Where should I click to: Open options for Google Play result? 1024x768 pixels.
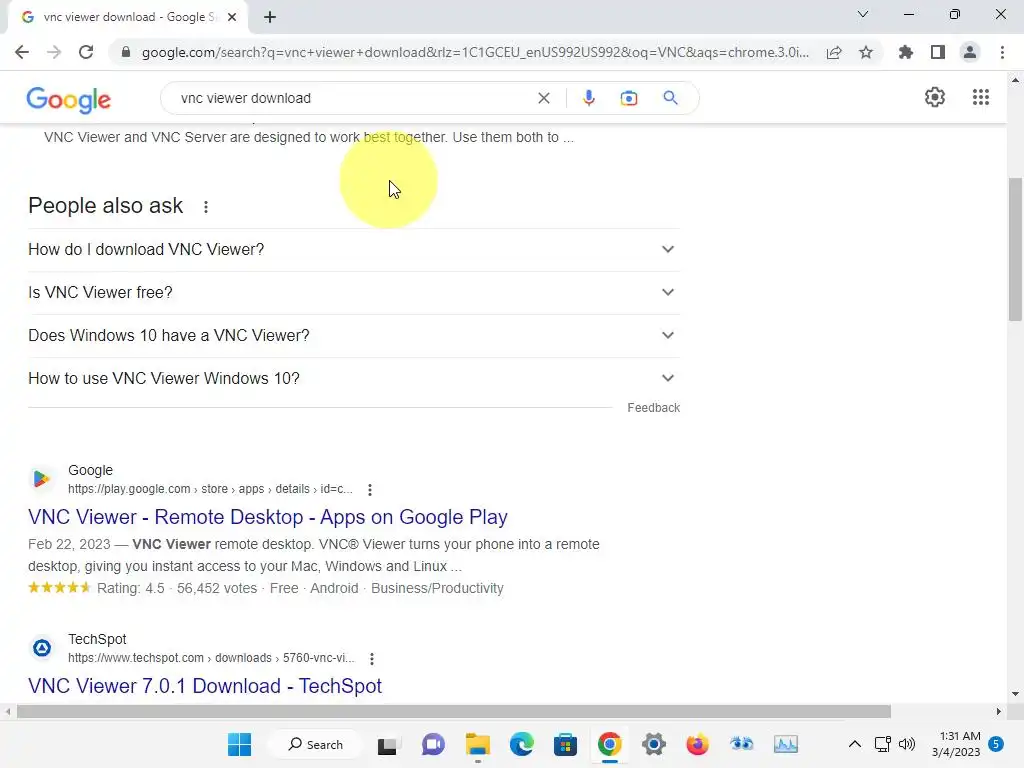tap(370, 490)
